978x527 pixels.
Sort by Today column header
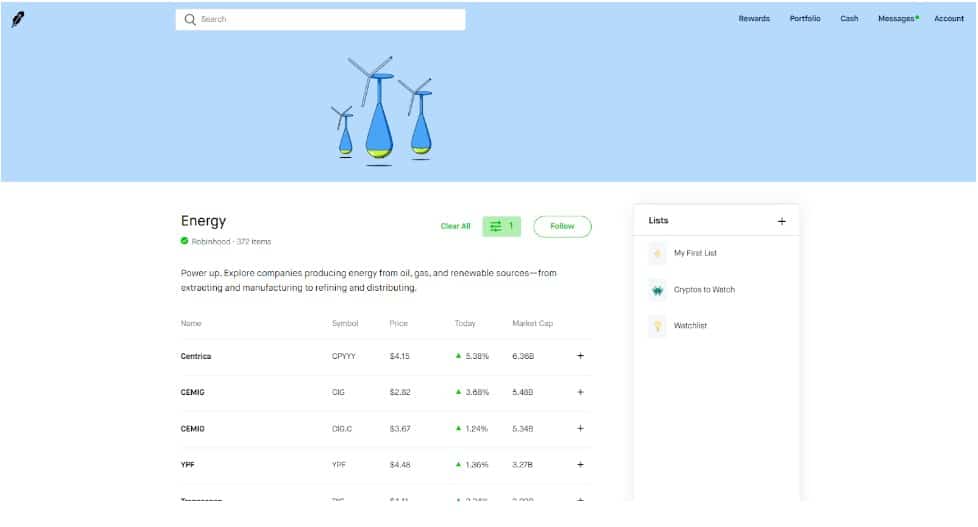tap(465, 324)
